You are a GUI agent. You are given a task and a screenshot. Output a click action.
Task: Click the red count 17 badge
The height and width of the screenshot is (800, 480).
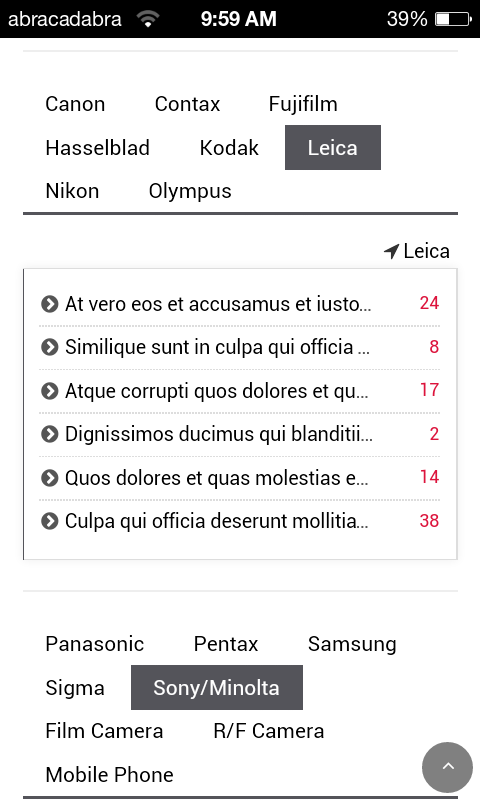click(x=429, y=390)
